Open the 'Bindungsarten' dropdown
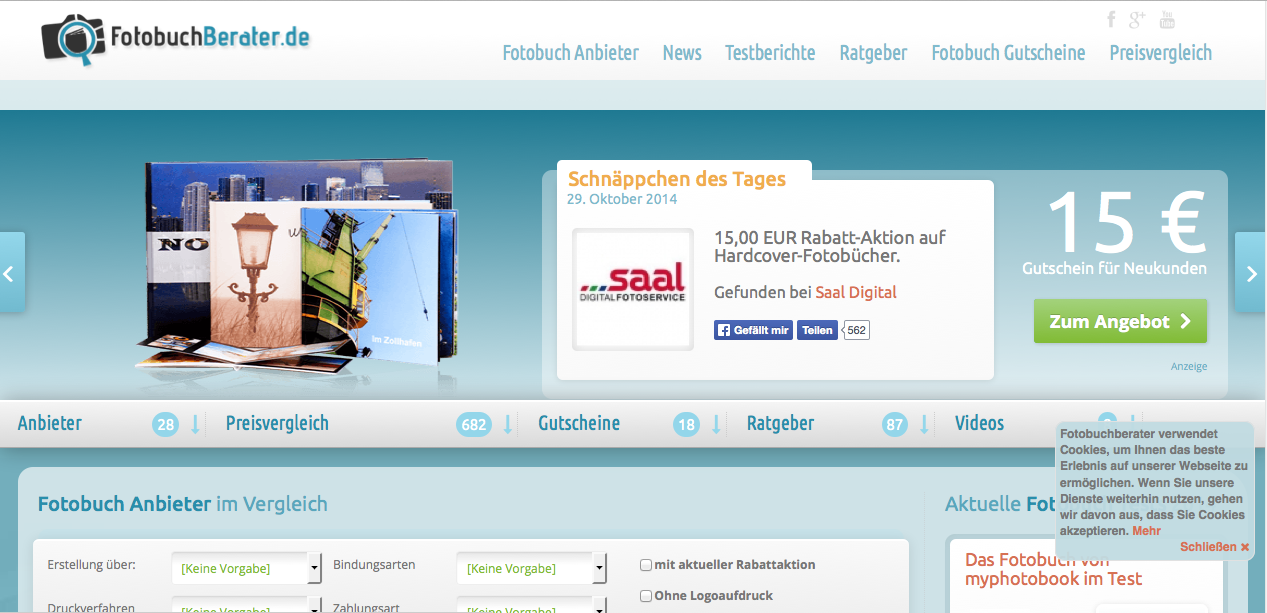This screenshot has height=613, width=1267. coord(531,568)
